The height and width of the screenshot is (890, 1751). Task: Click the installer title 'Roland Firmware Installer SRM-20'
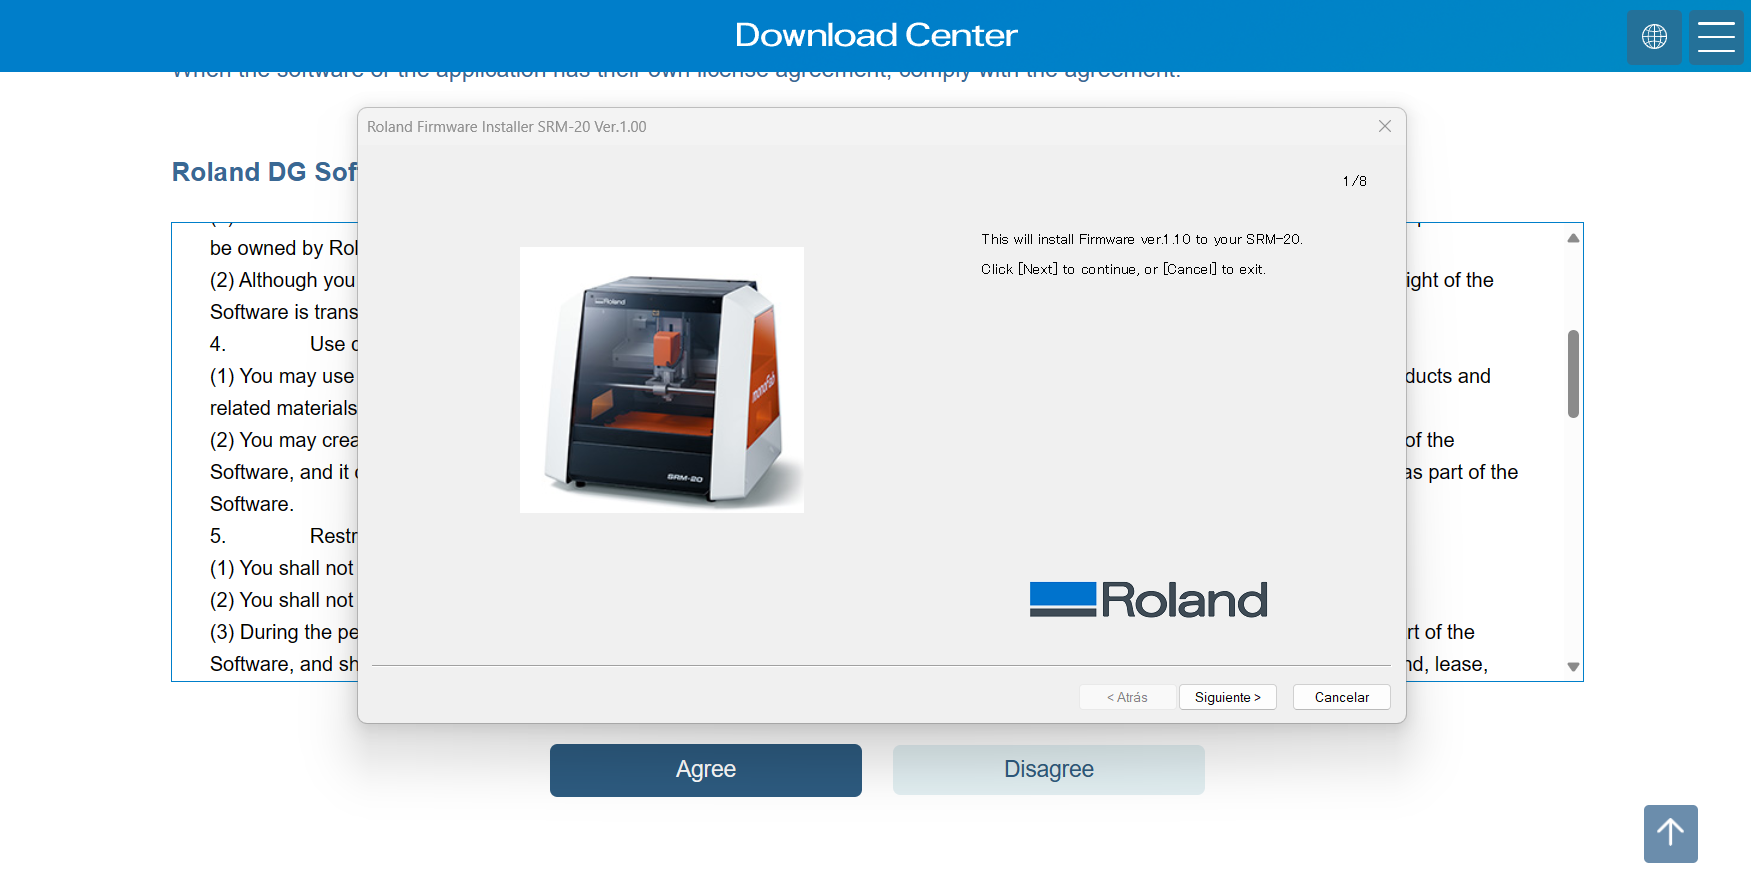479,127
